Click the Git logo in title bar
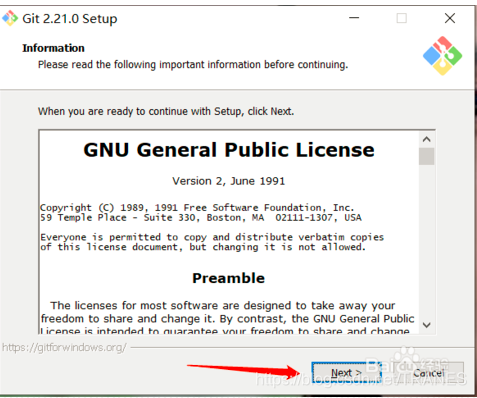The image size is (477, 398). [x=10, y=18]
